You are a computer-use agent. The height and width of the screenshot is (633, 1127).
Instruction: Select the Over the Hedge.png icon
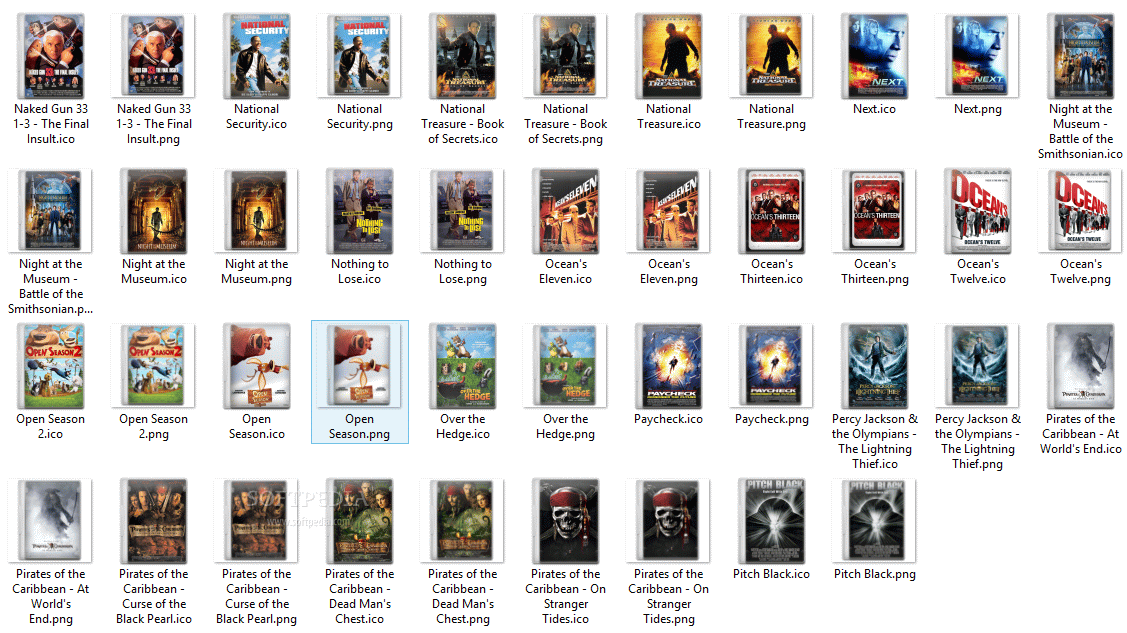pos(566,366)
